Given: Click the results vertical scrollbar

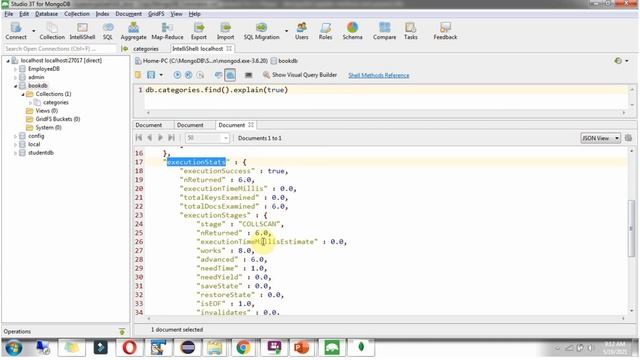Looking at the screenshot, I should [x=631, y=228].
